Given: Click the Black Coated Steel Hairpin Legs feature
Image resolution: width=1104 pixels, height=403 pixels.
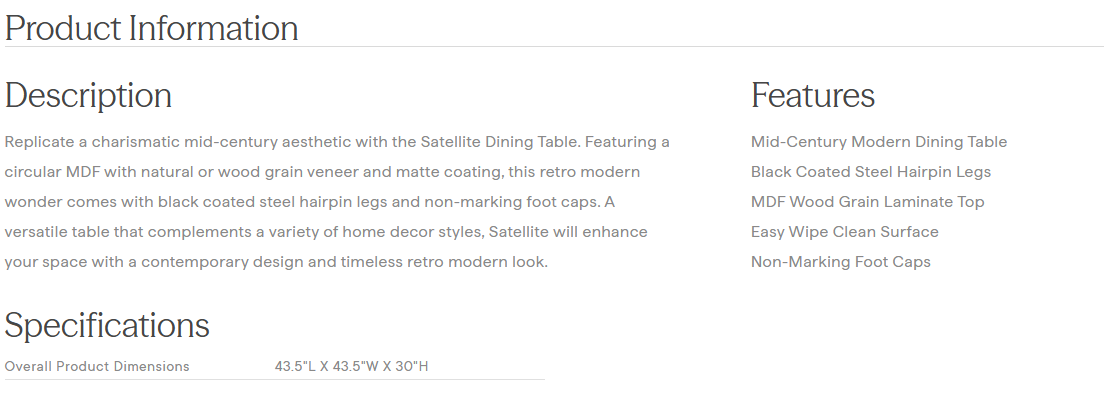Looking at the screenshot, I should click(870, 172).
